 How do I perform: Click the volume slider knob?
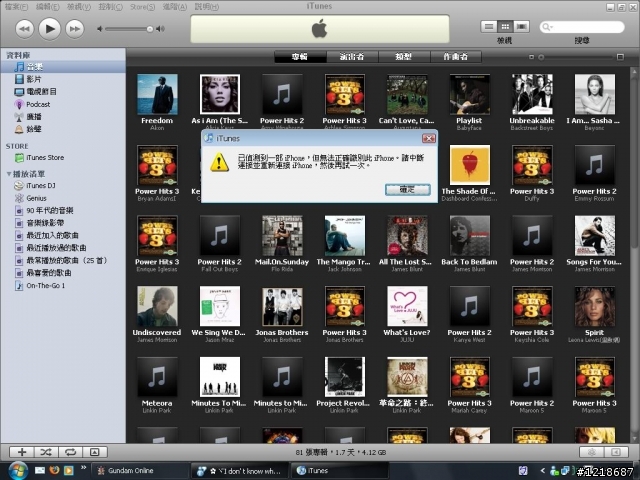point(150,29)
